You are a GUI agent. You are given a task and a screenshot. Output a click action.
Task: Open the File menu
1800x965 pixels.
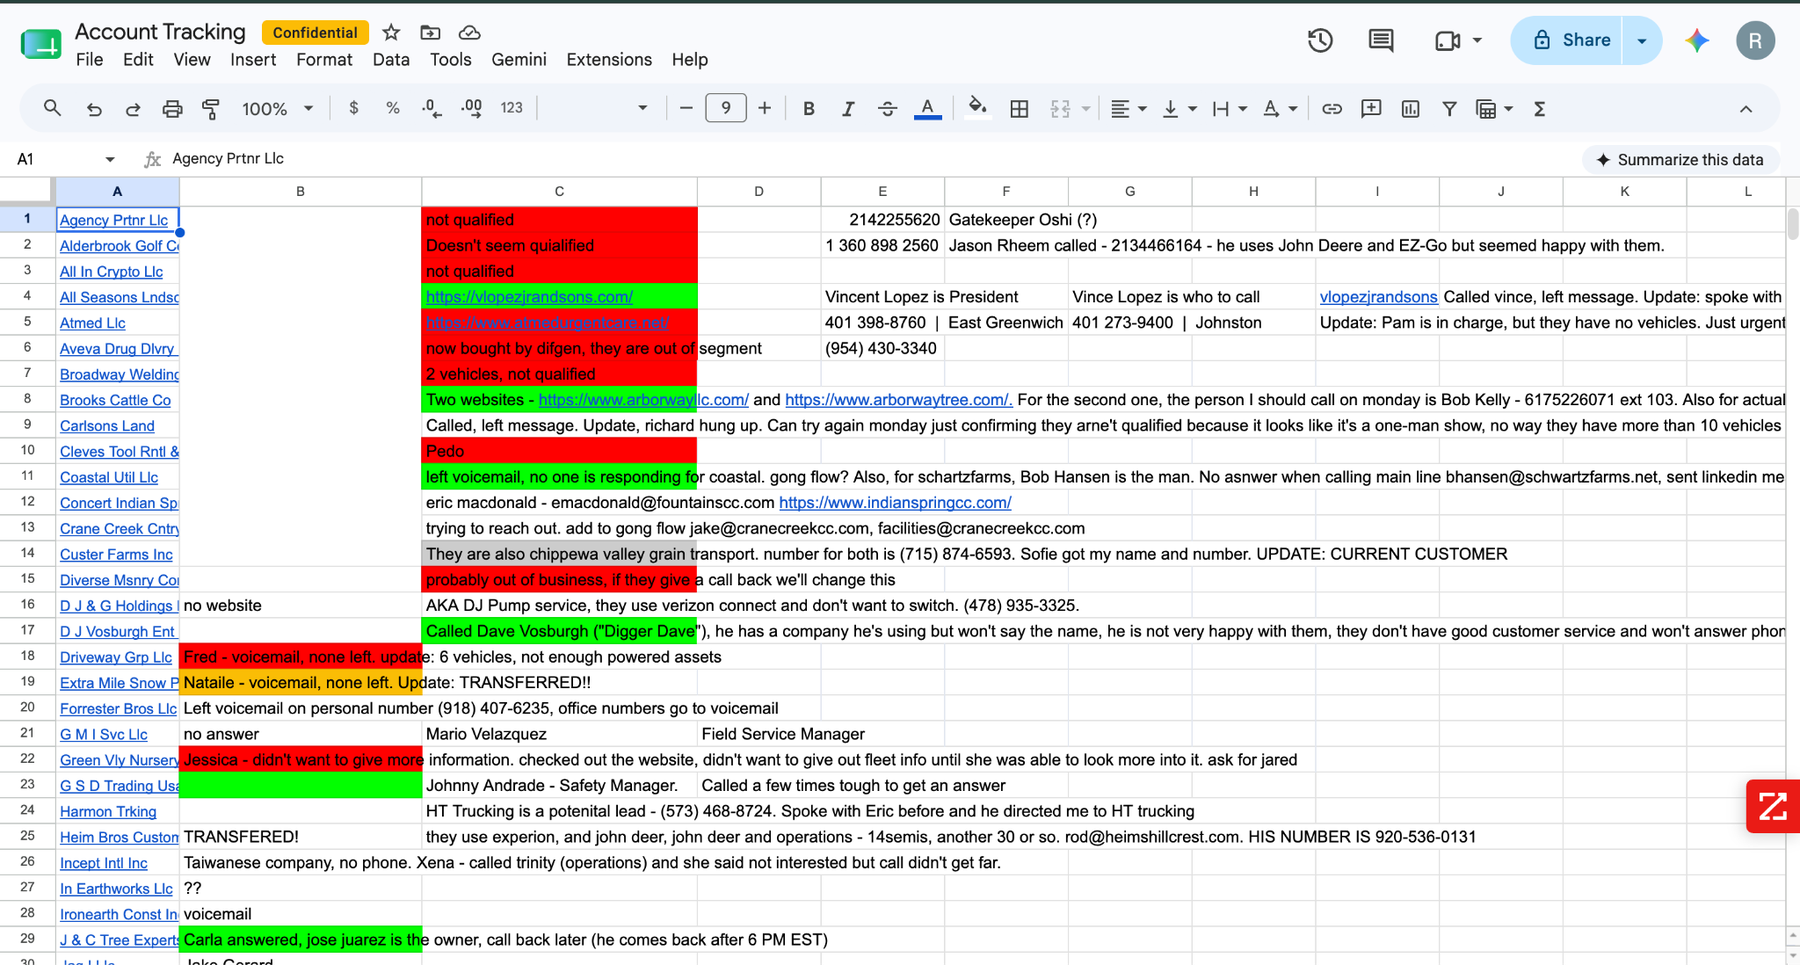tap(89, 60)
